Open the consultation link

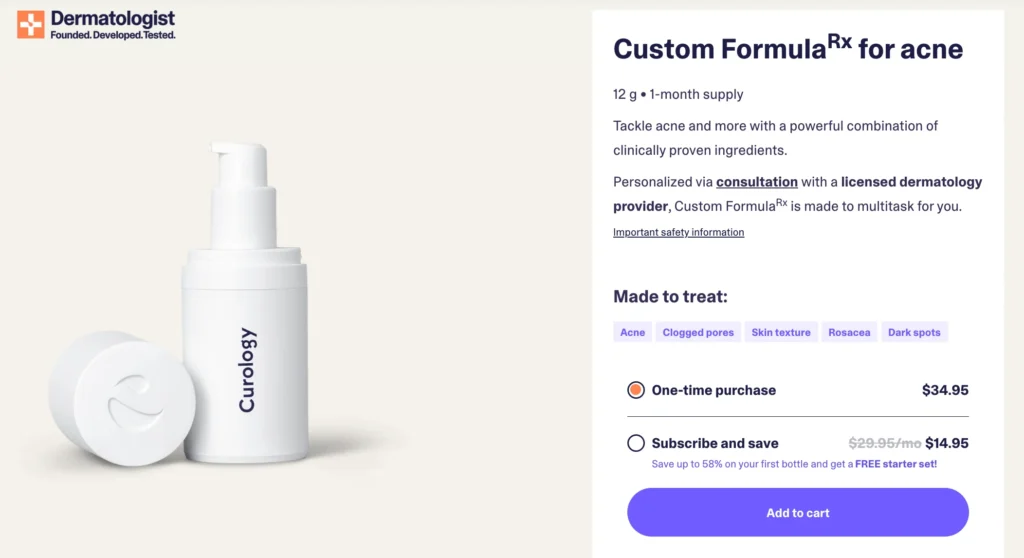[x=757, y=182]
